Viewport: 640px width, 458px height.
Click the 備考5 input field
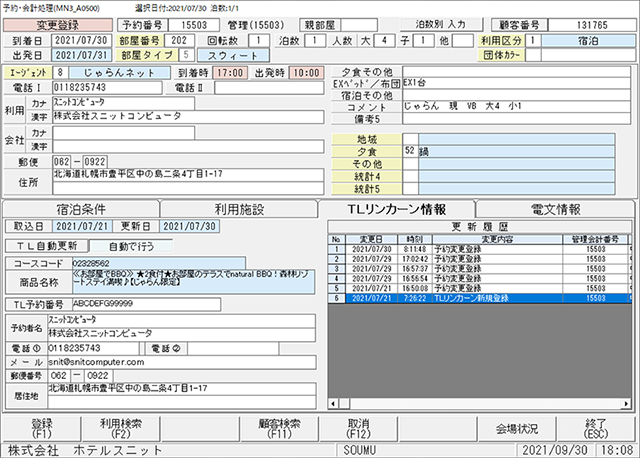(516, 118)
